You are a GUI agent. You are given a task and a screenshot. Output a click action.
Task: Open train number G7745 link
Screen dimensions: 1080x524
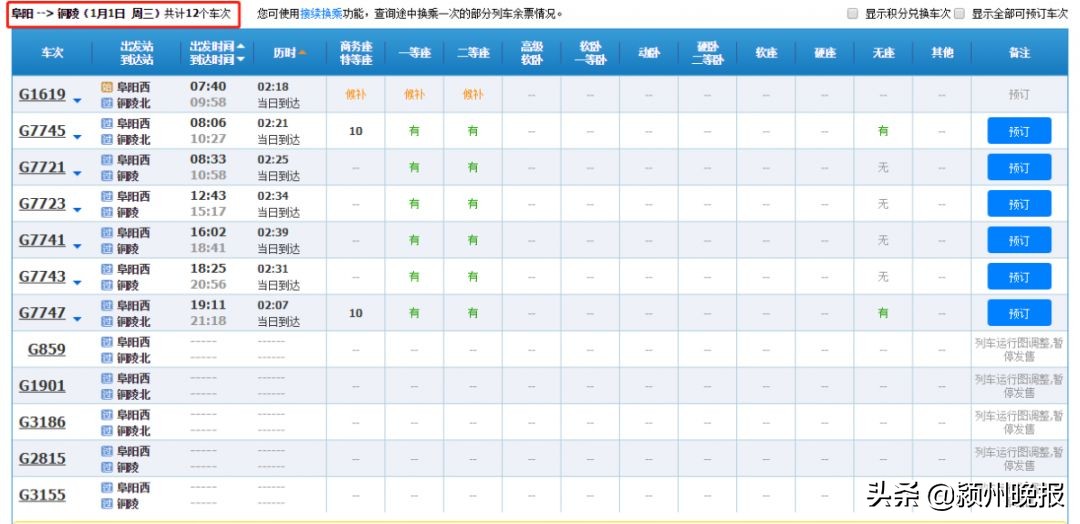pyautogui.click(x=42, y=131)
